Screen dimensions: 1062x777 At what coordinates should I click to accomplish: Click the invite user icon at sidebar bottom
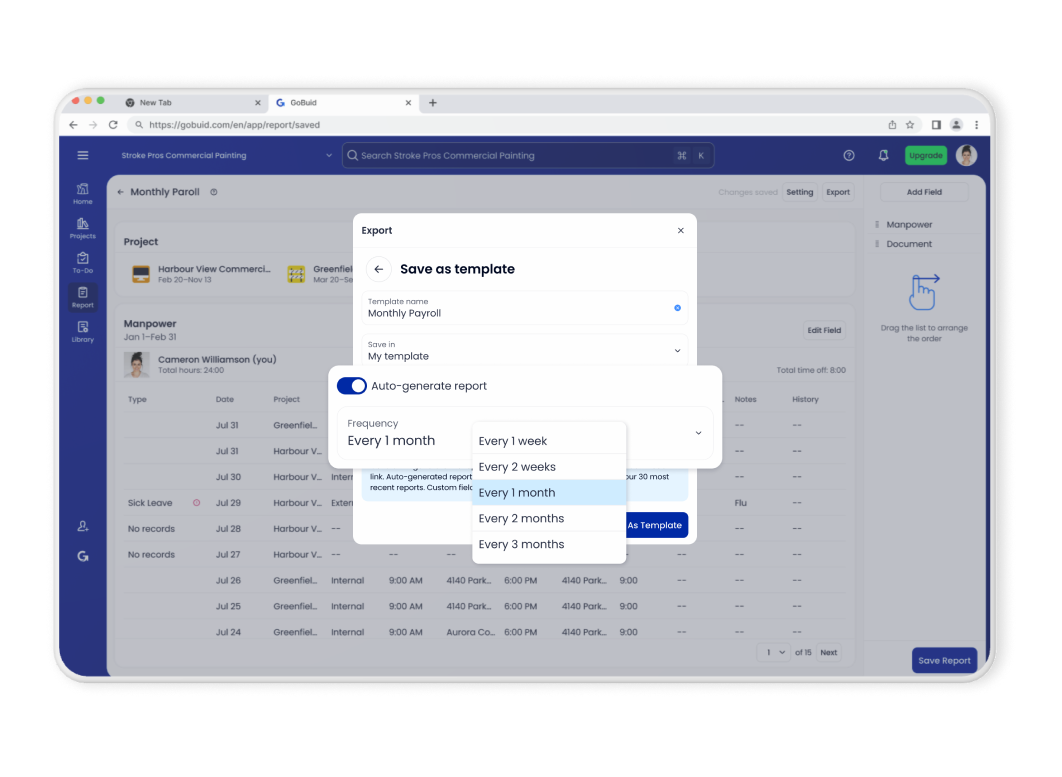coord(83,525)
